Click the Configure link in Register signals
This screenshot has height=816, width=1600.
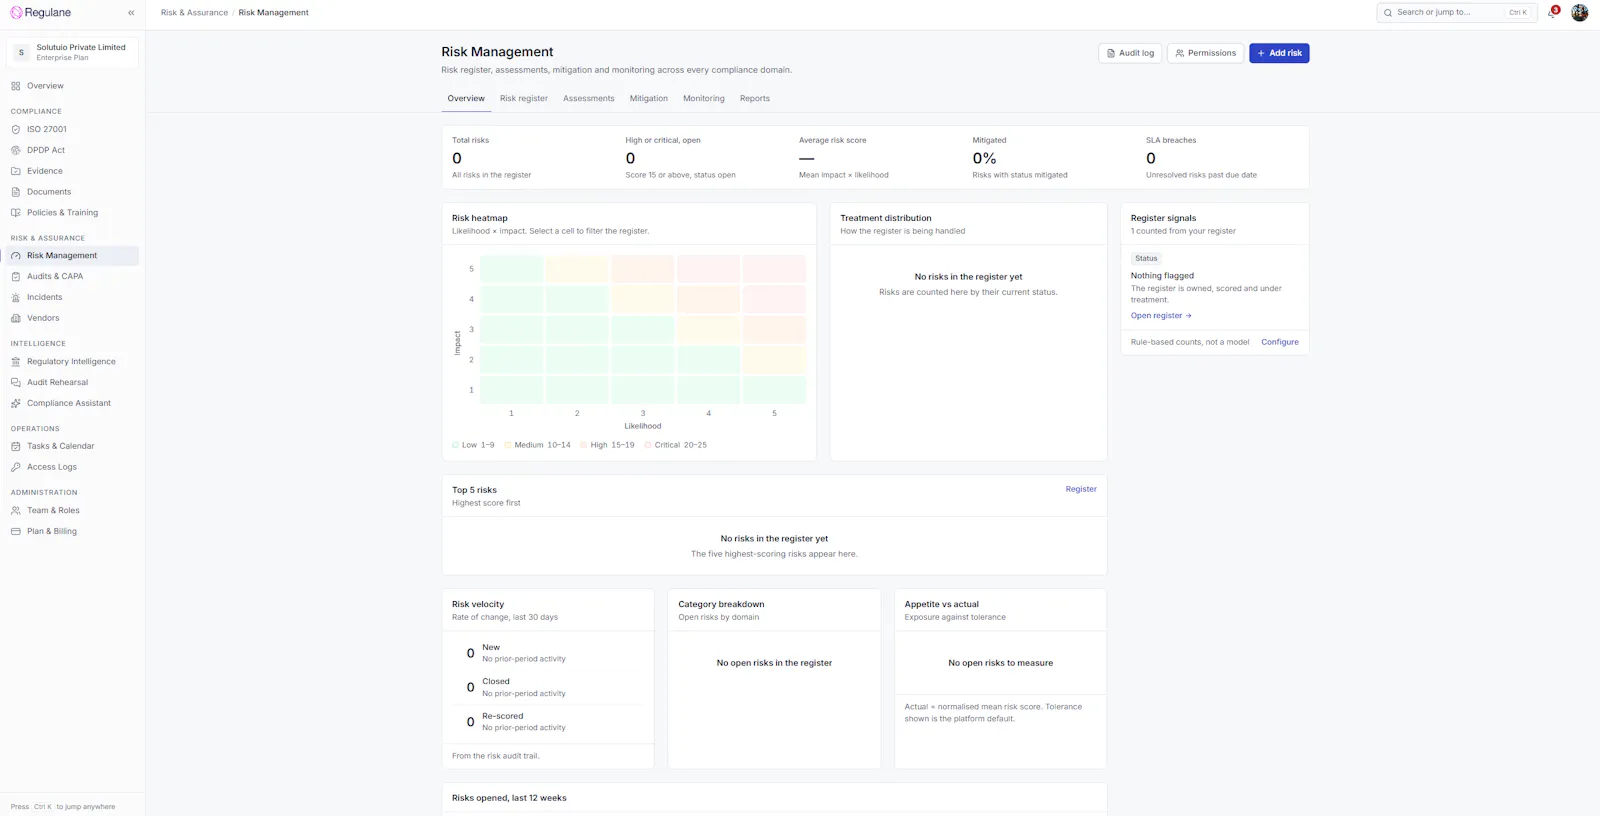(x=1280, y=342)
